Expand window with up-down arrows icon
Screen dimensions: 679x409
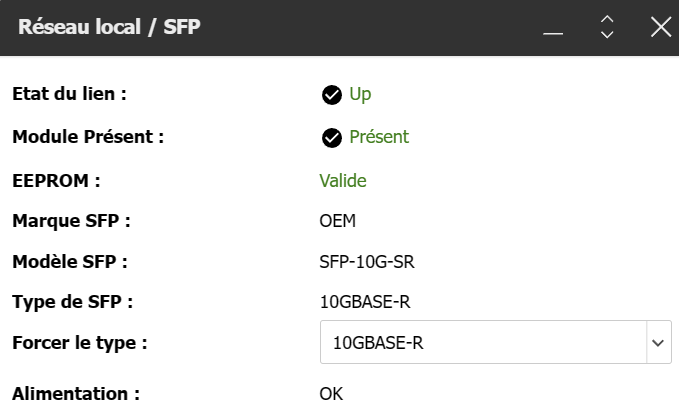[x=607, y=27]
